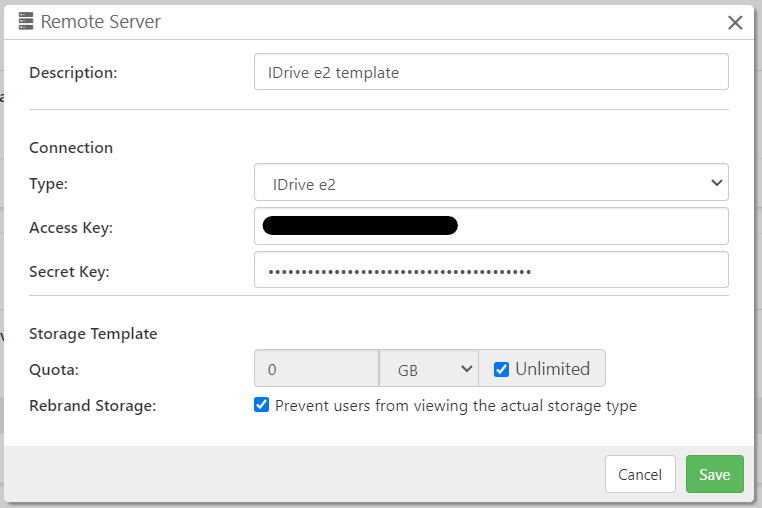Click the 'Prevent users from viewing' label

pos(456,406)
